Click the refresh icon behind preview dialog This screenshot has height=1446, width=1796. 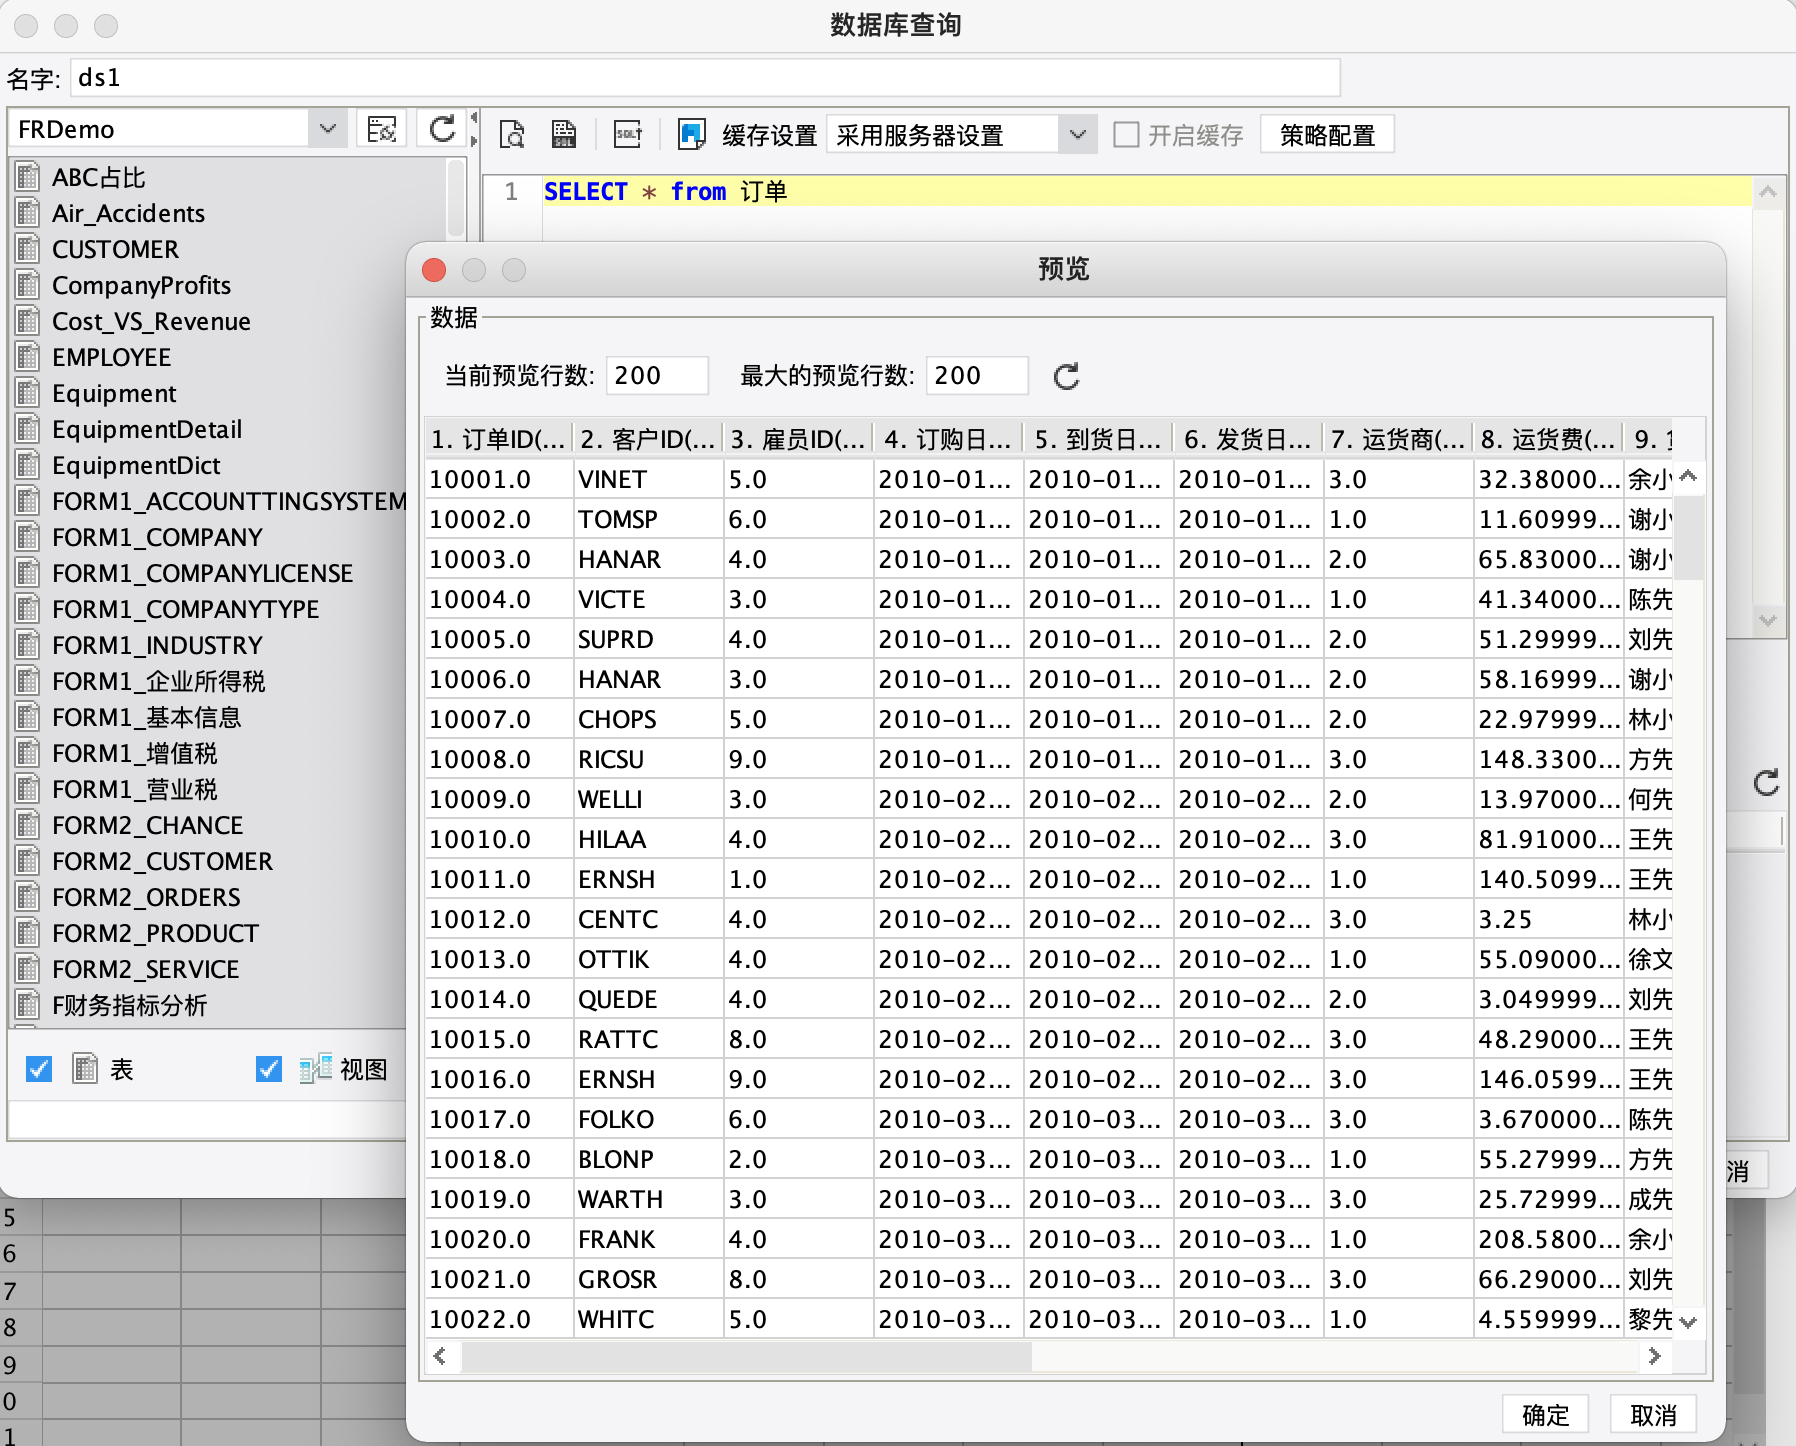click(1767, 782)
